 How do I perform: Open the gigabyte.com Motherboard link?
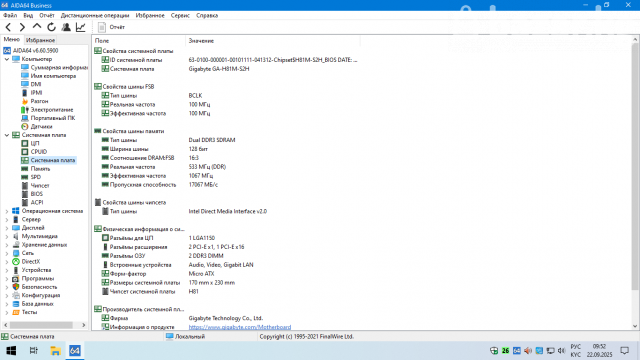click(240, 327)
